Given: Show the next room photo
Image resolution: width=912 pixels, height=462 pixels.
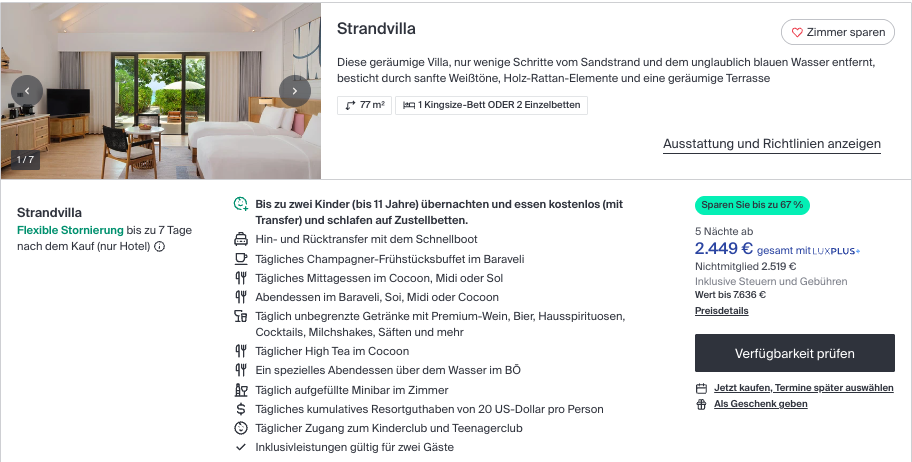Looking at the screenshot, I should pyautogui.click(x=294, y=90).
